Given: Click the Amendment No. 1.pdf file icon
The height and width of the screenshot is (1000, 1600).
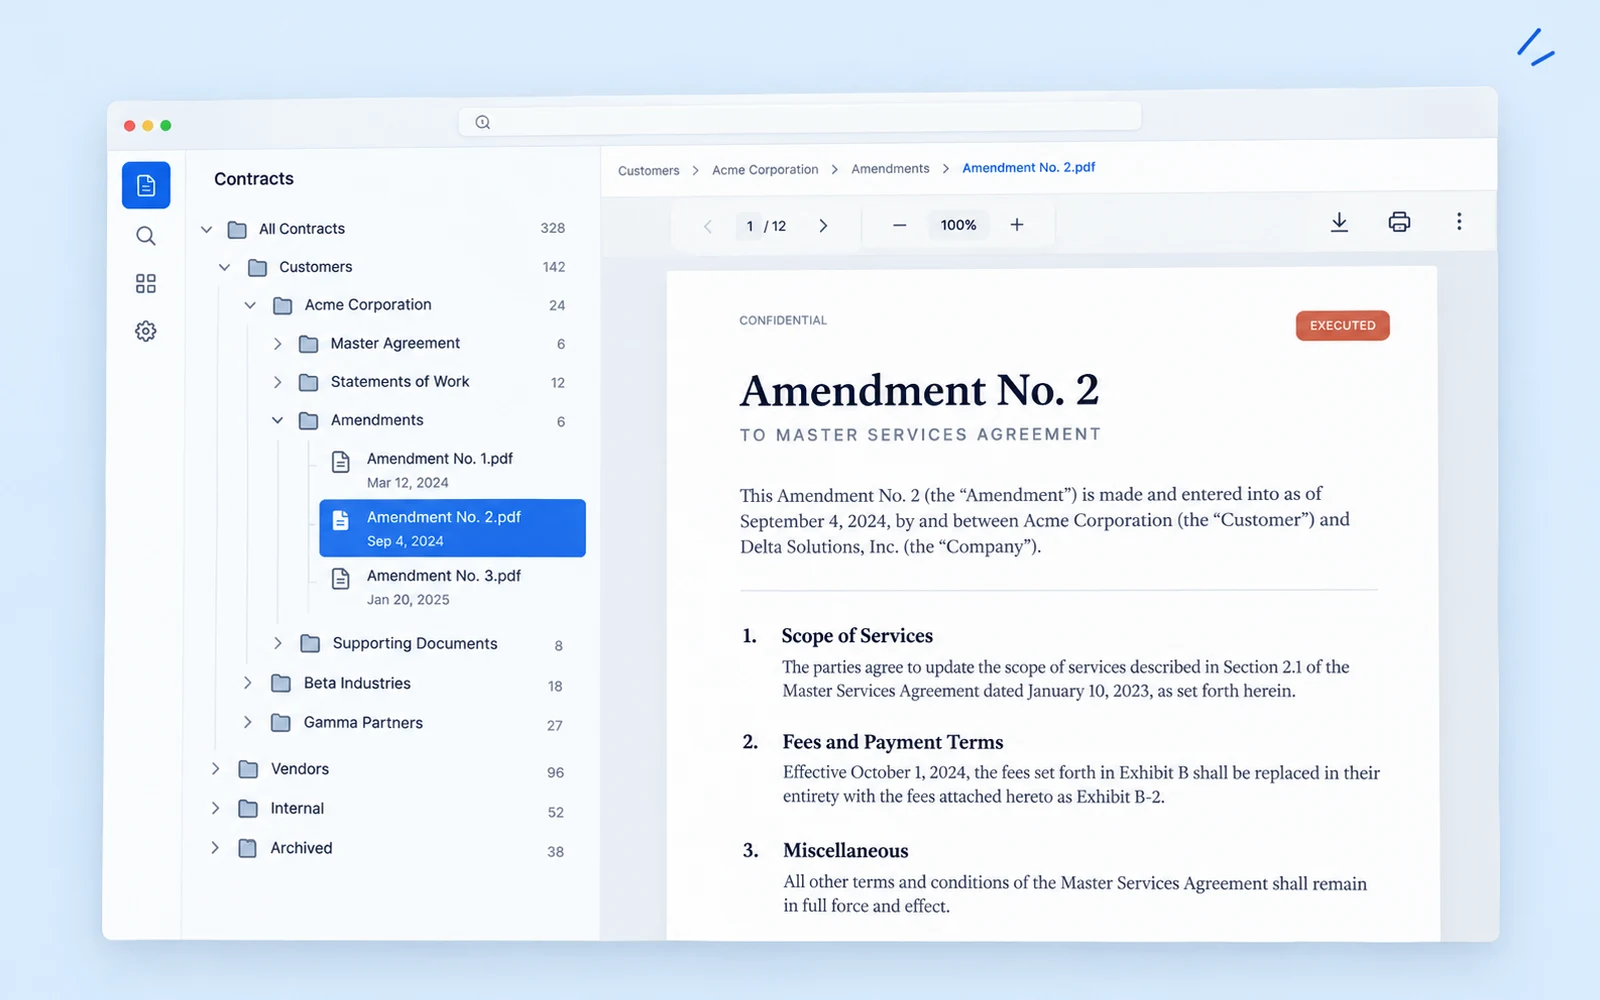Looking at the screenshot, I should 341,461.
